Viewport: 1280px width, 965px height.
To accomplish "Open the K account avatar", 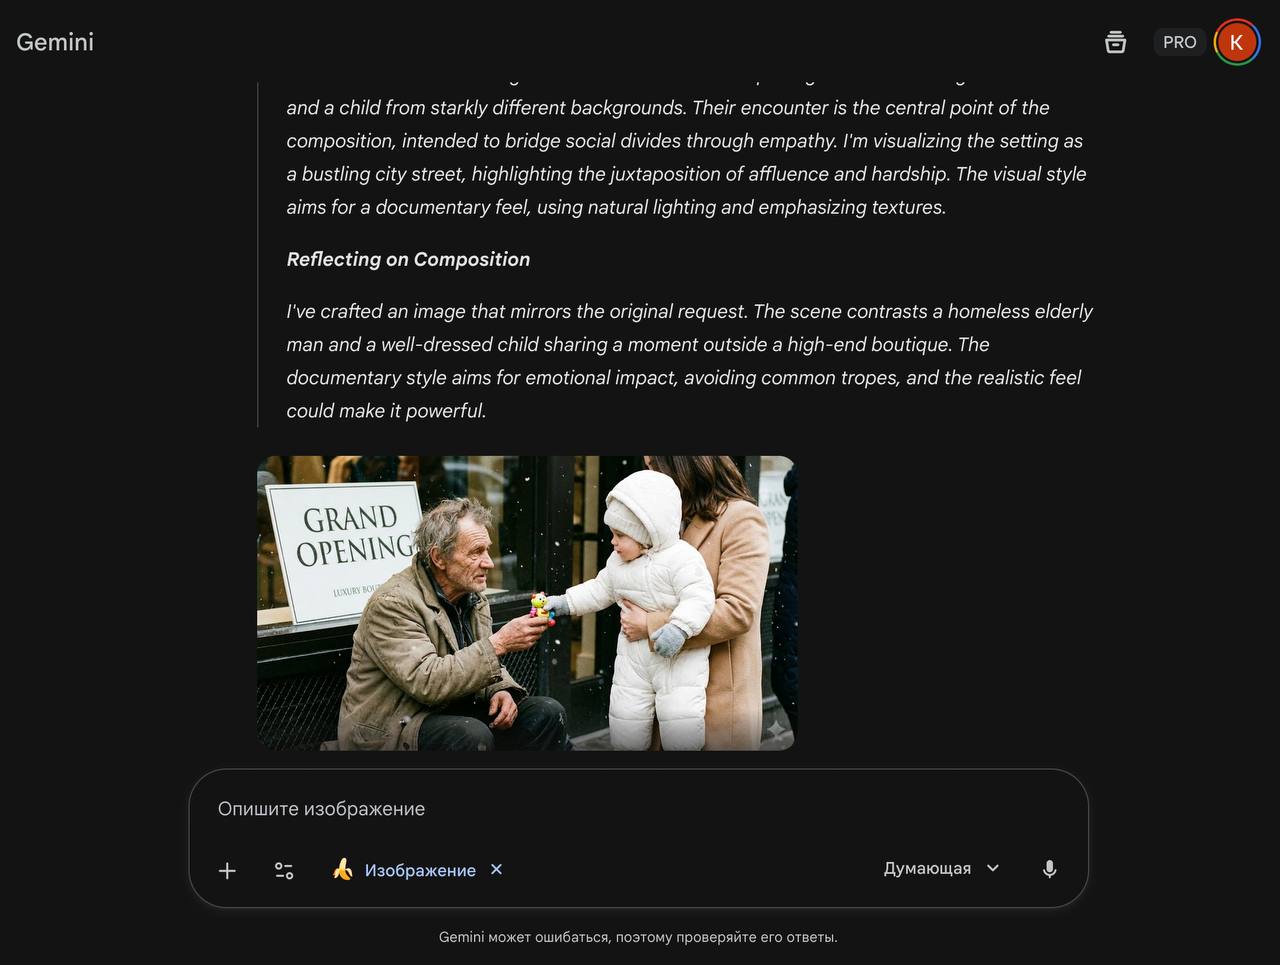I will pyautogui.click(x=1236, y=42).
